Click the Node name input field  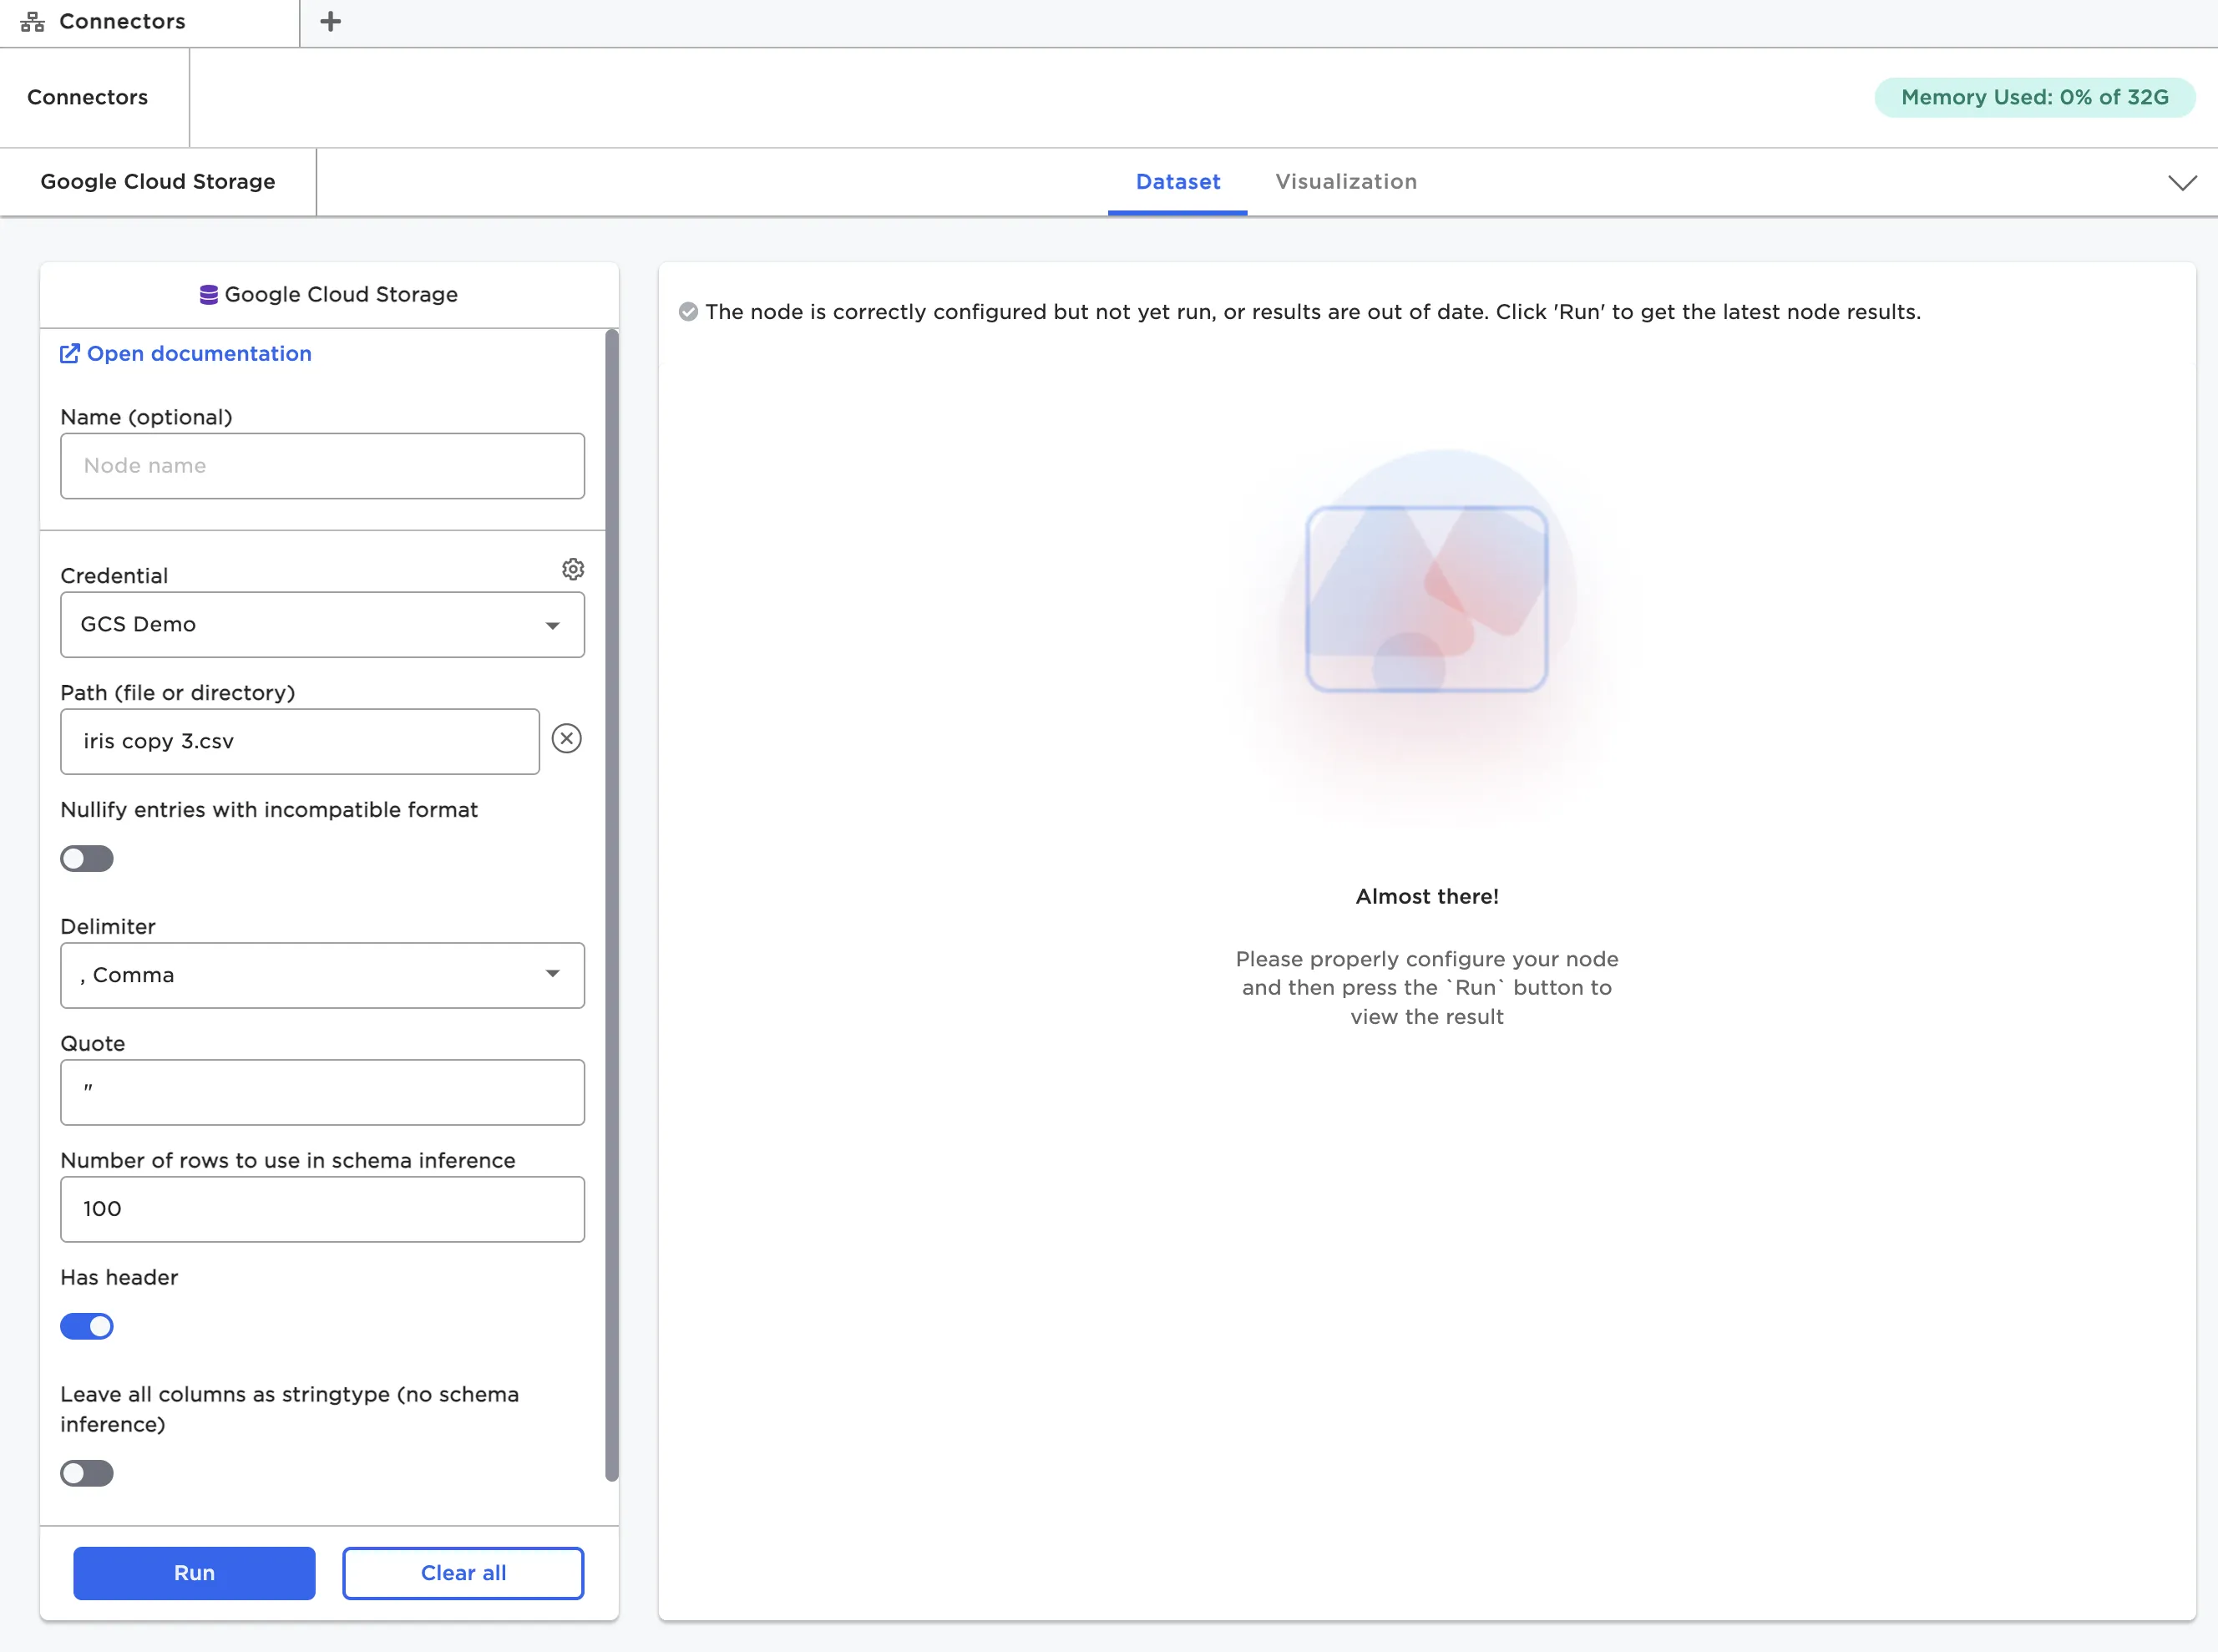[x=322, y=466]
